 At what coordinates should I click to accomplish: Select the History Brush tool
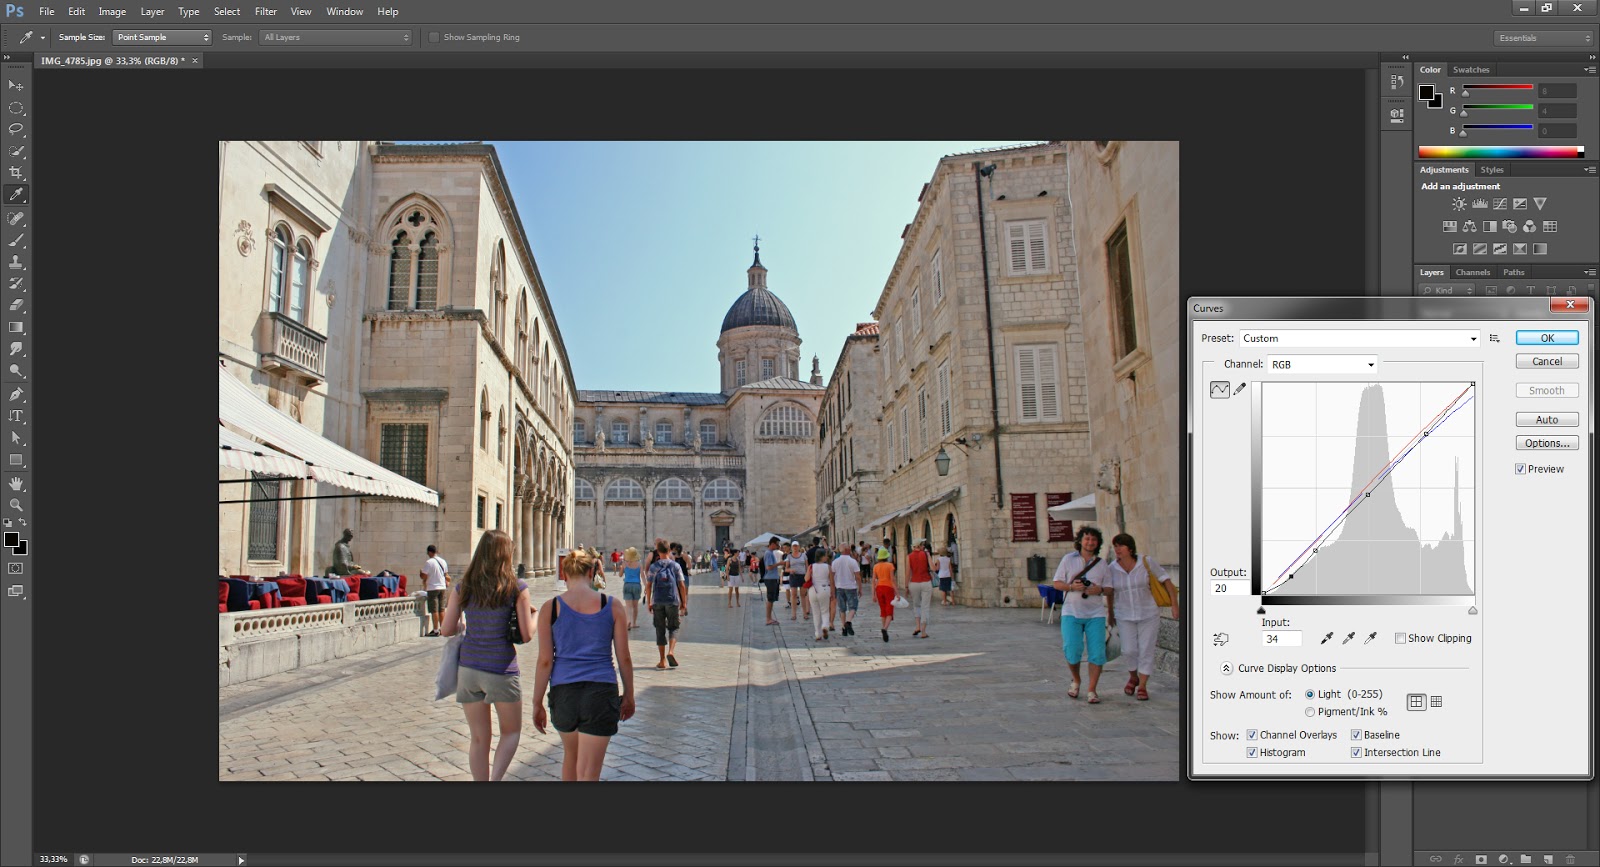coord(16,284)
